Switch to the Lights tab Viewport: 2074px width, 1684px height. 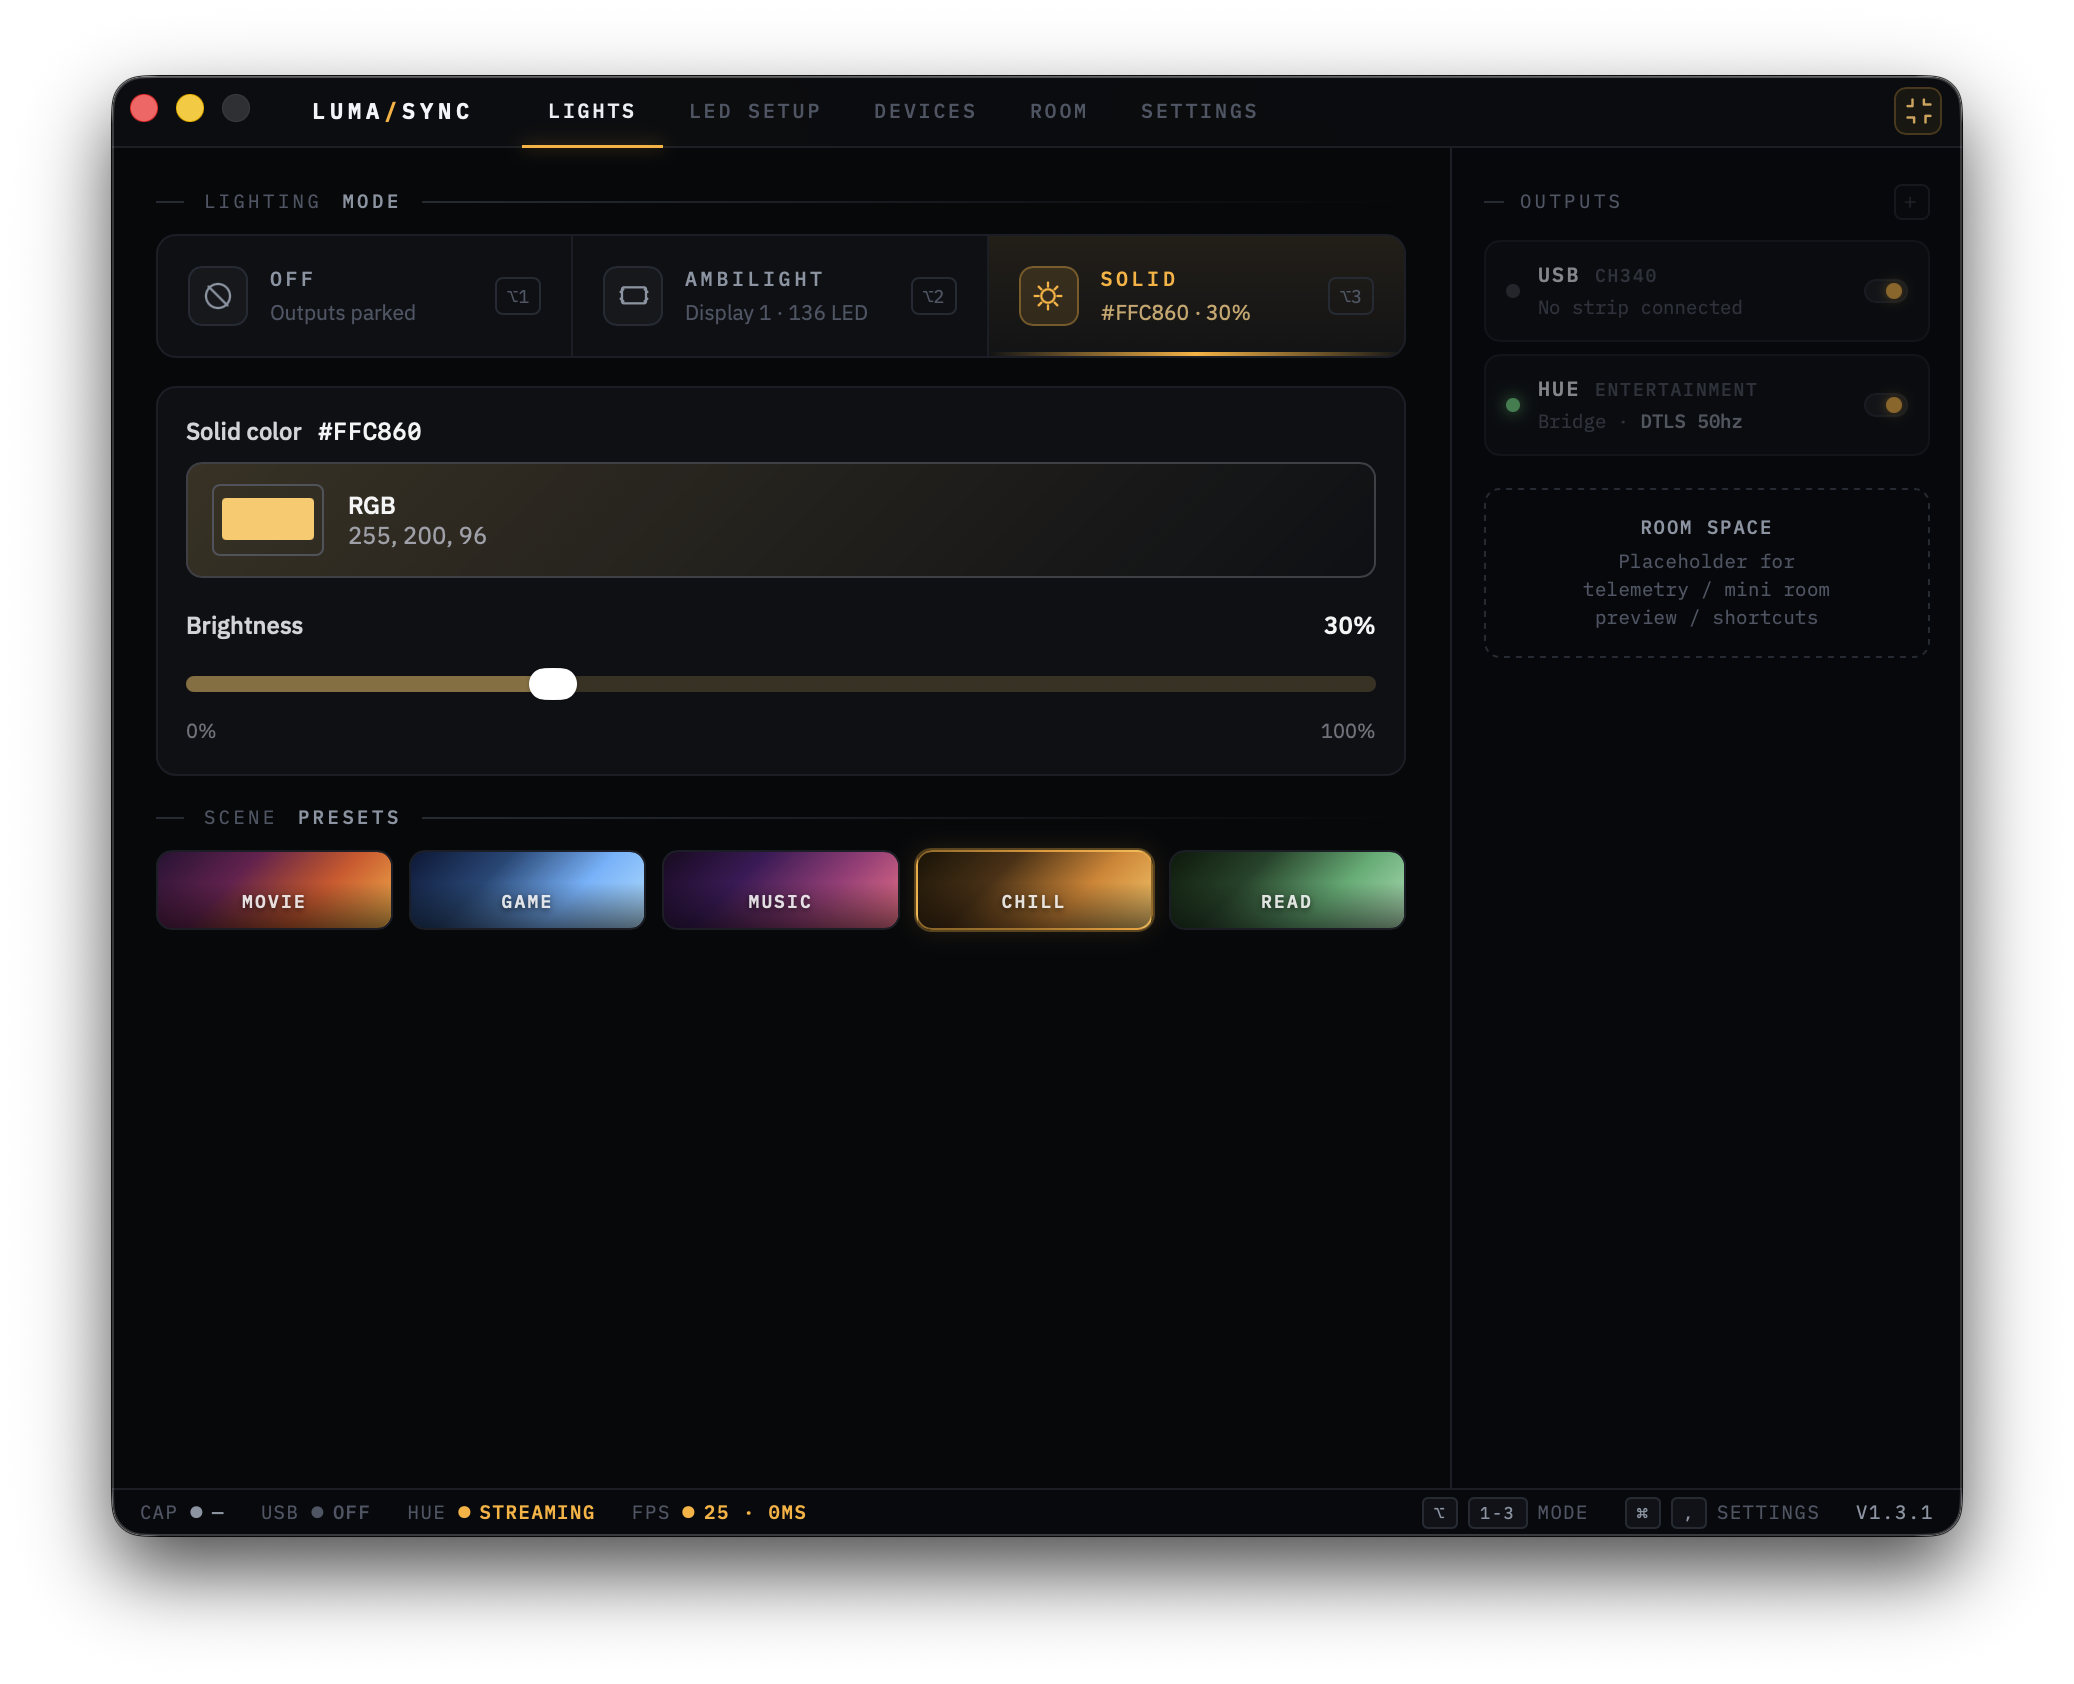592,111
